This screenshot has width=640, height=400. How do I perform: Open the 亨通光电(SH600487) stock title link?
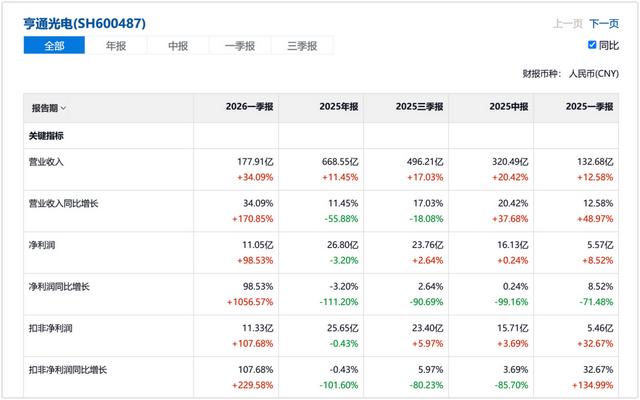click(84, 23)
